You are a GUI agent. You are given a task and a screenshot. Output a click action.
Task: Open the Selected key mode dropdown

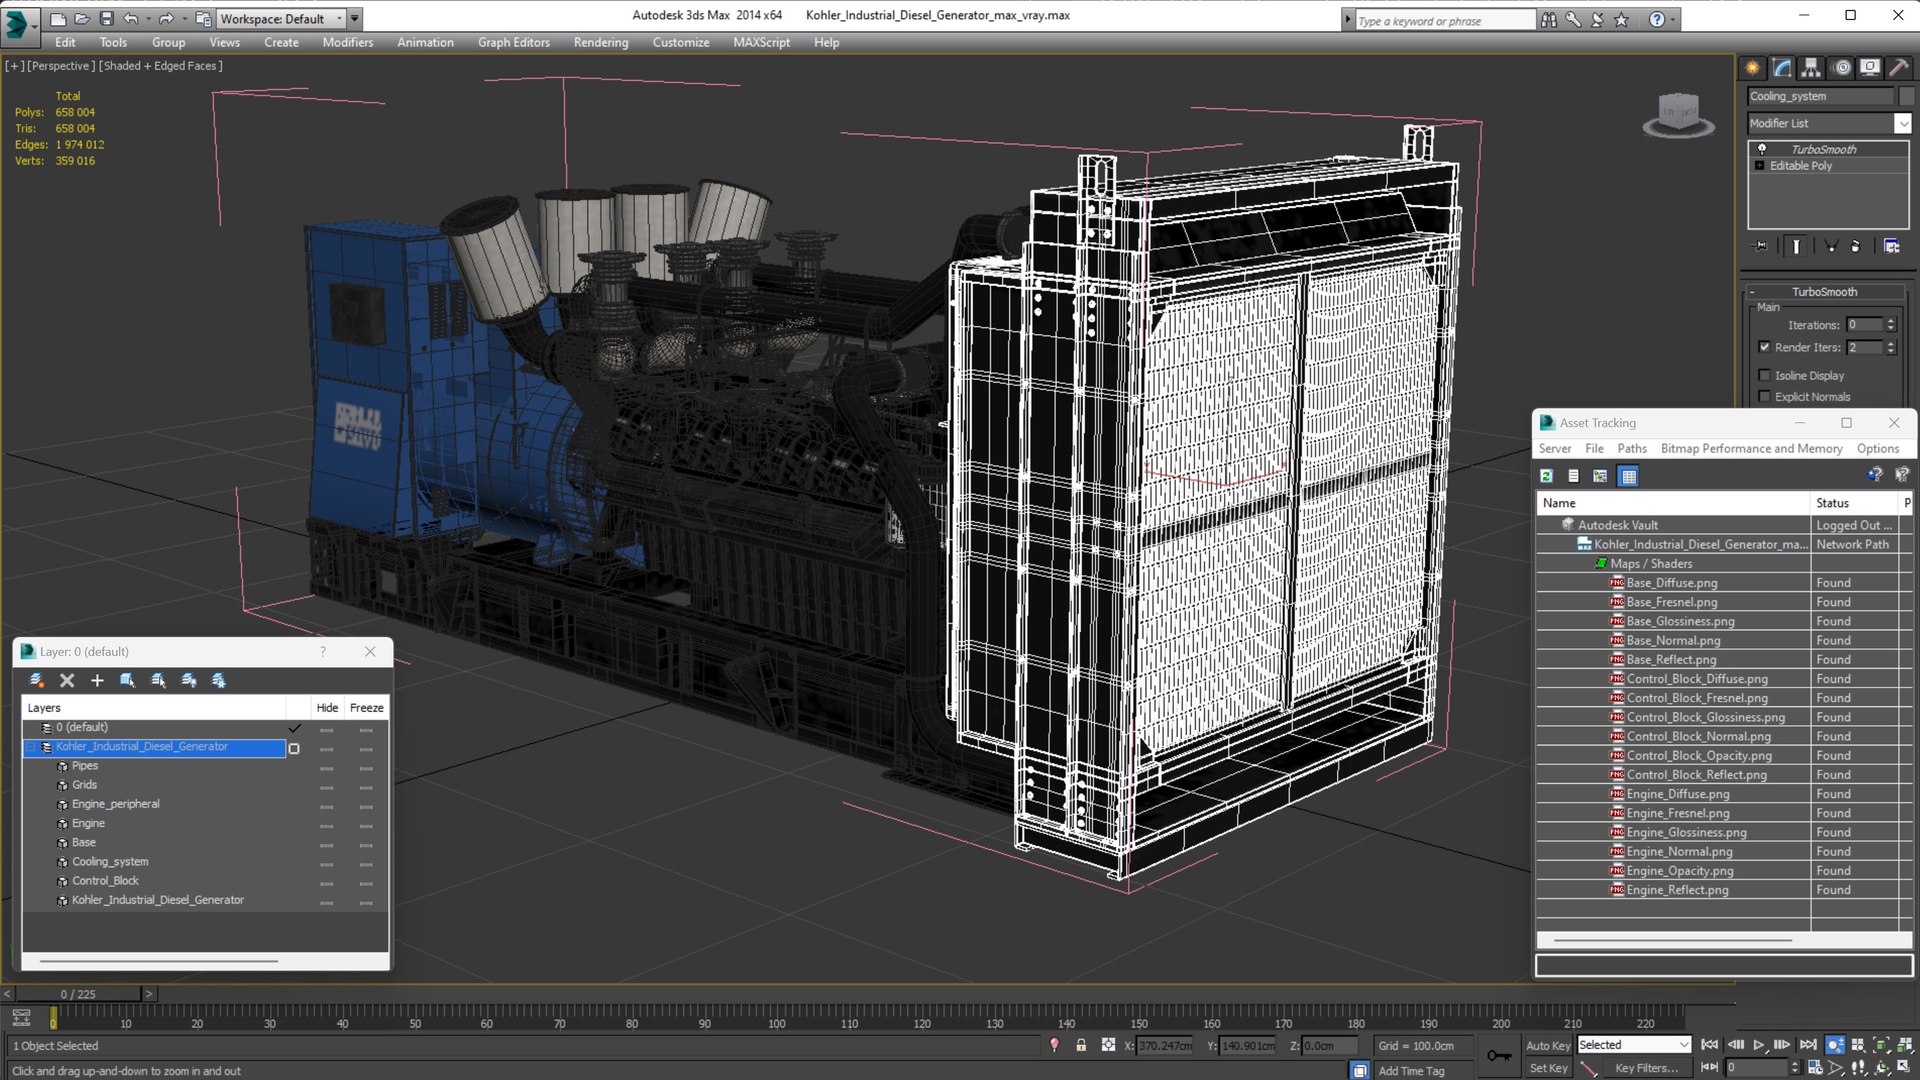click(x=1683, y=1045)
